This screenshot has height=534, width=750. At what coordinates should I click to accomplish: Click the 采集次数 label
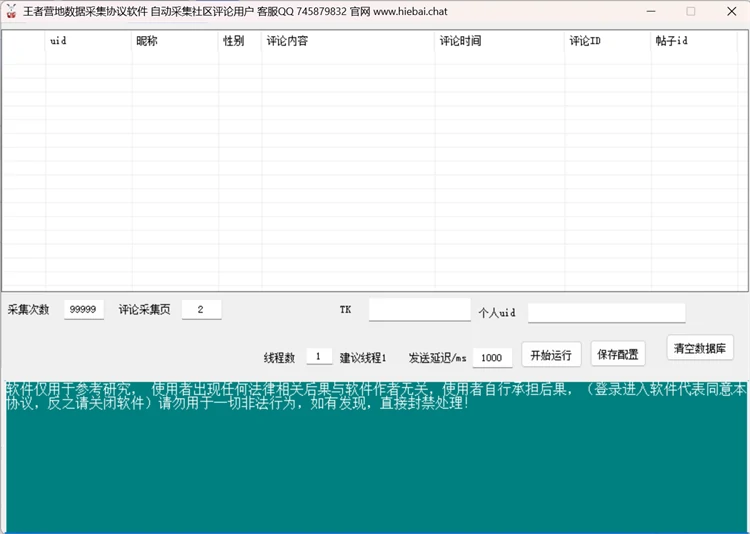pos(28,310)
